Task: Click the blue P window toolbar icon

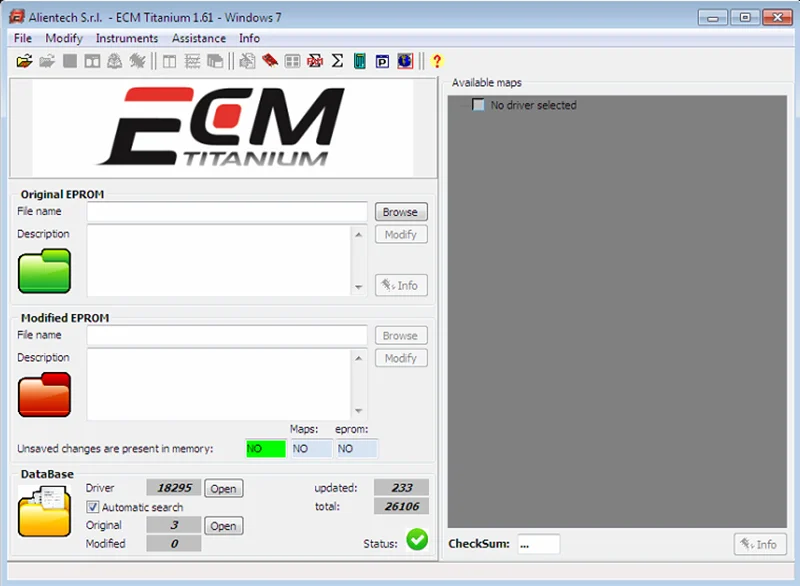Action: coord(382,62)
